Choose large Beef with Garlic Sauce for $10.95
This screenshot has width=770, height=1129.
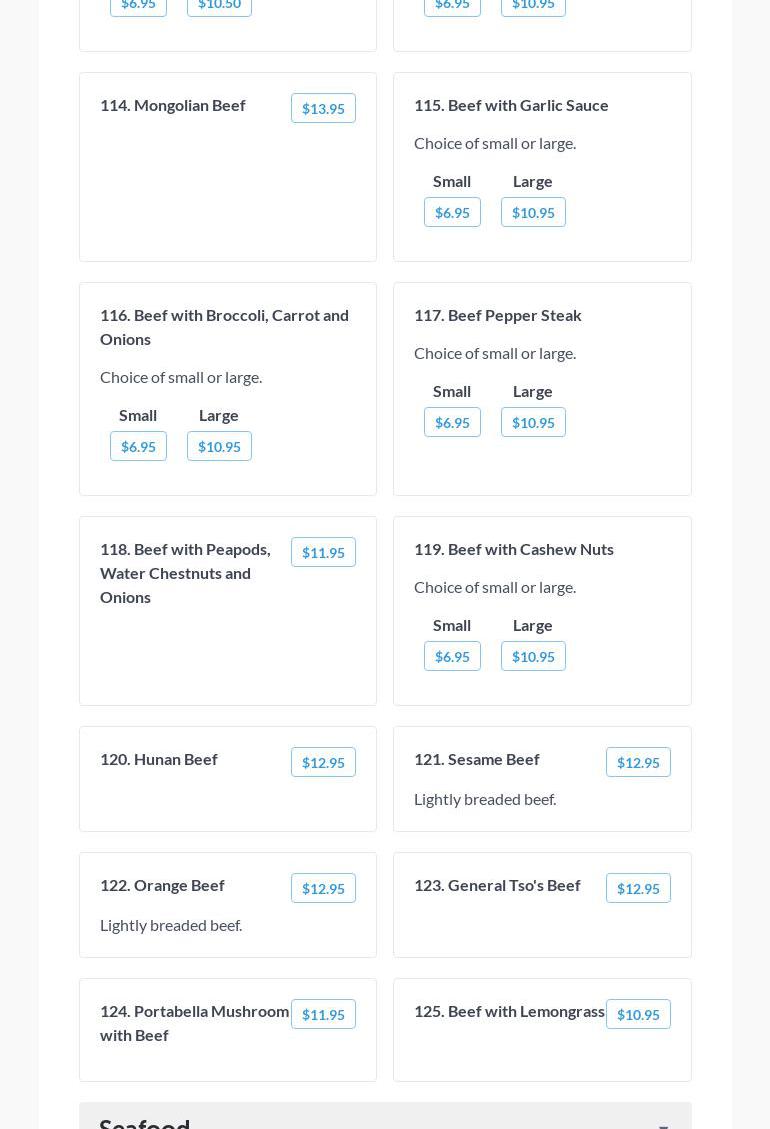[533, 212]
